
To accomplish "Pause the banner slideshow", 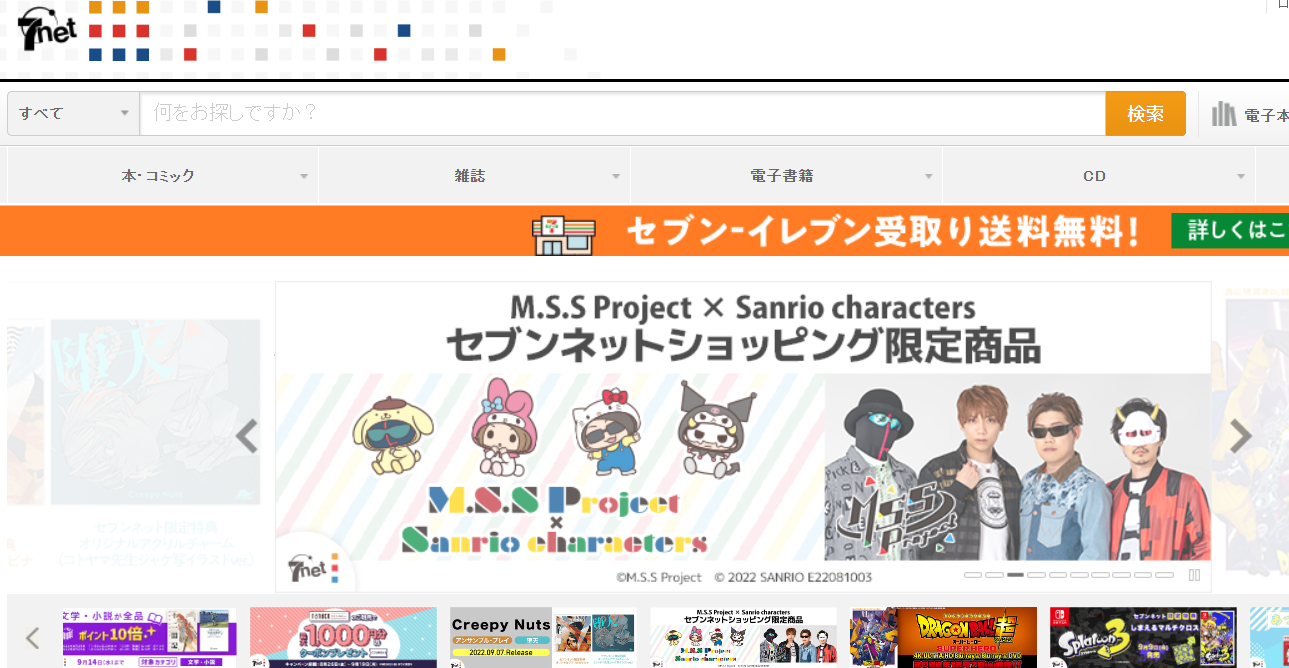I will pyautogui.click(x=1194, y=575).
